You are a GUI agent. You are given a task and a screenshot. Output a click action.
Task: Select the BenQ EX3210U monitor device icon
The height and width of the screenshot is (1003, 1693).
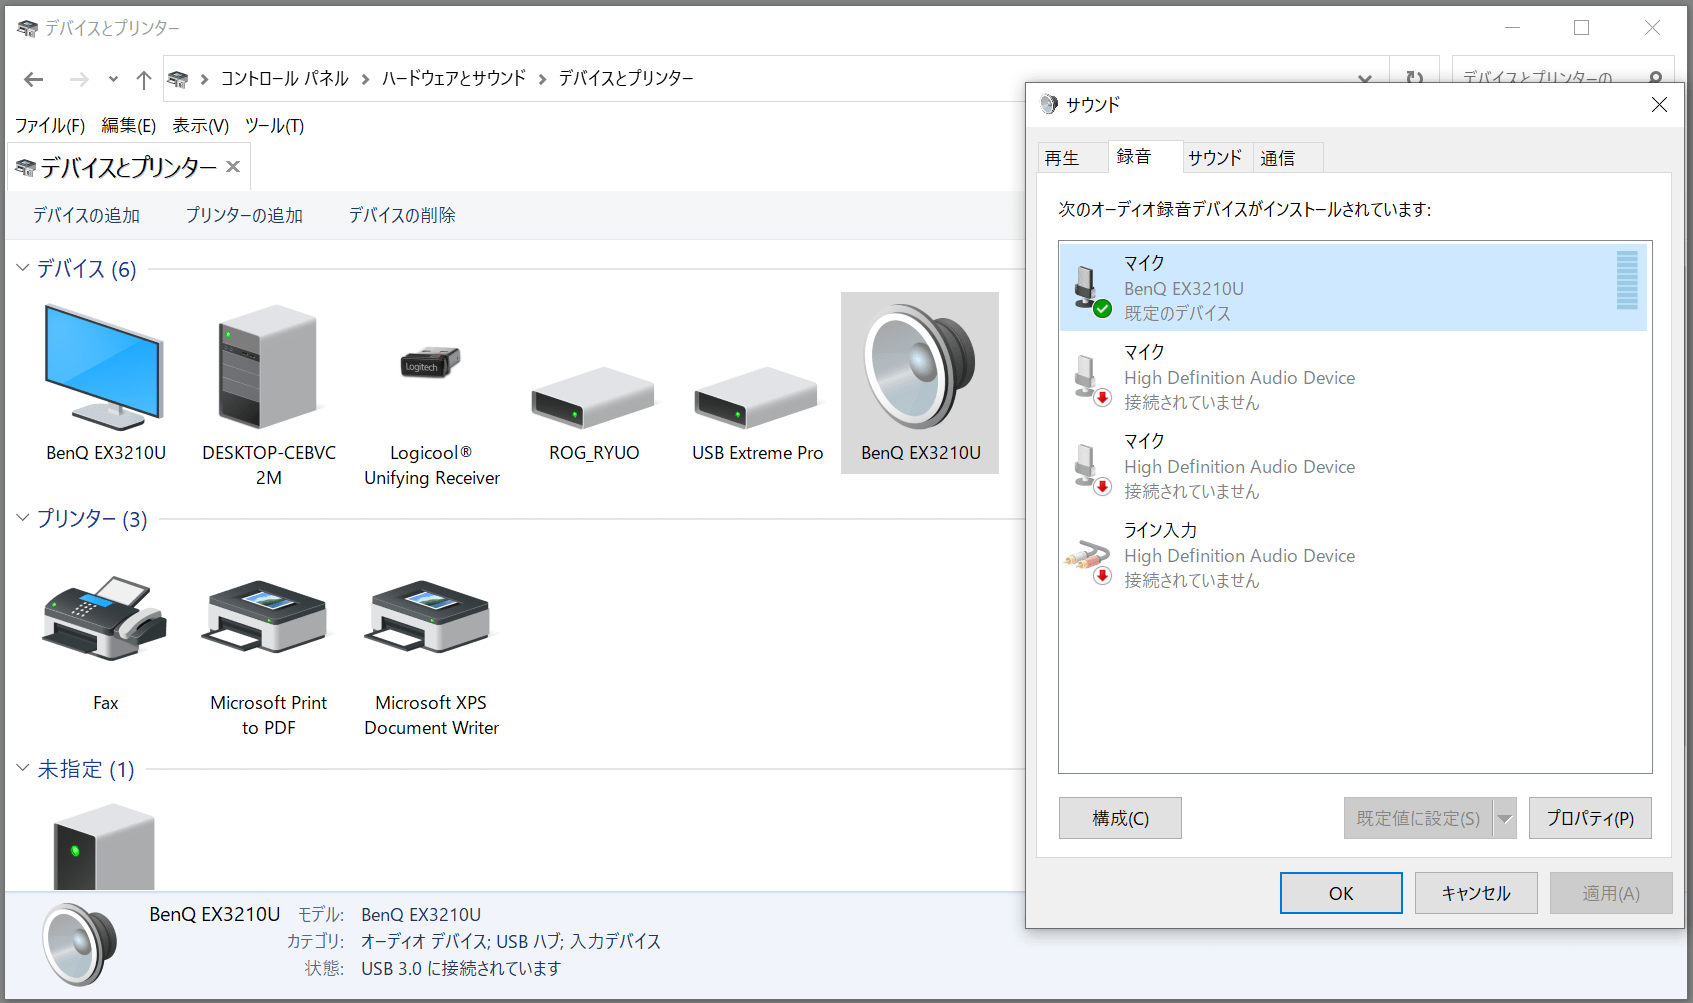click(105, 367)
